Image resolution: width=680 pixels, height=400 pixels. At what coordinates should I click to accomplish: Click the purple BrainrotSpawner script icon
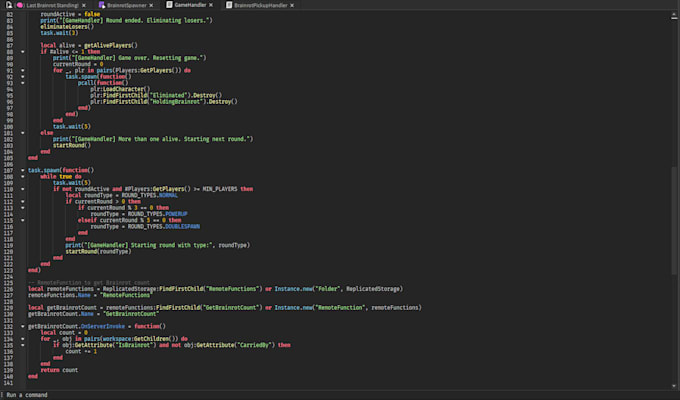pyautogui.click(x=101, y=5)
